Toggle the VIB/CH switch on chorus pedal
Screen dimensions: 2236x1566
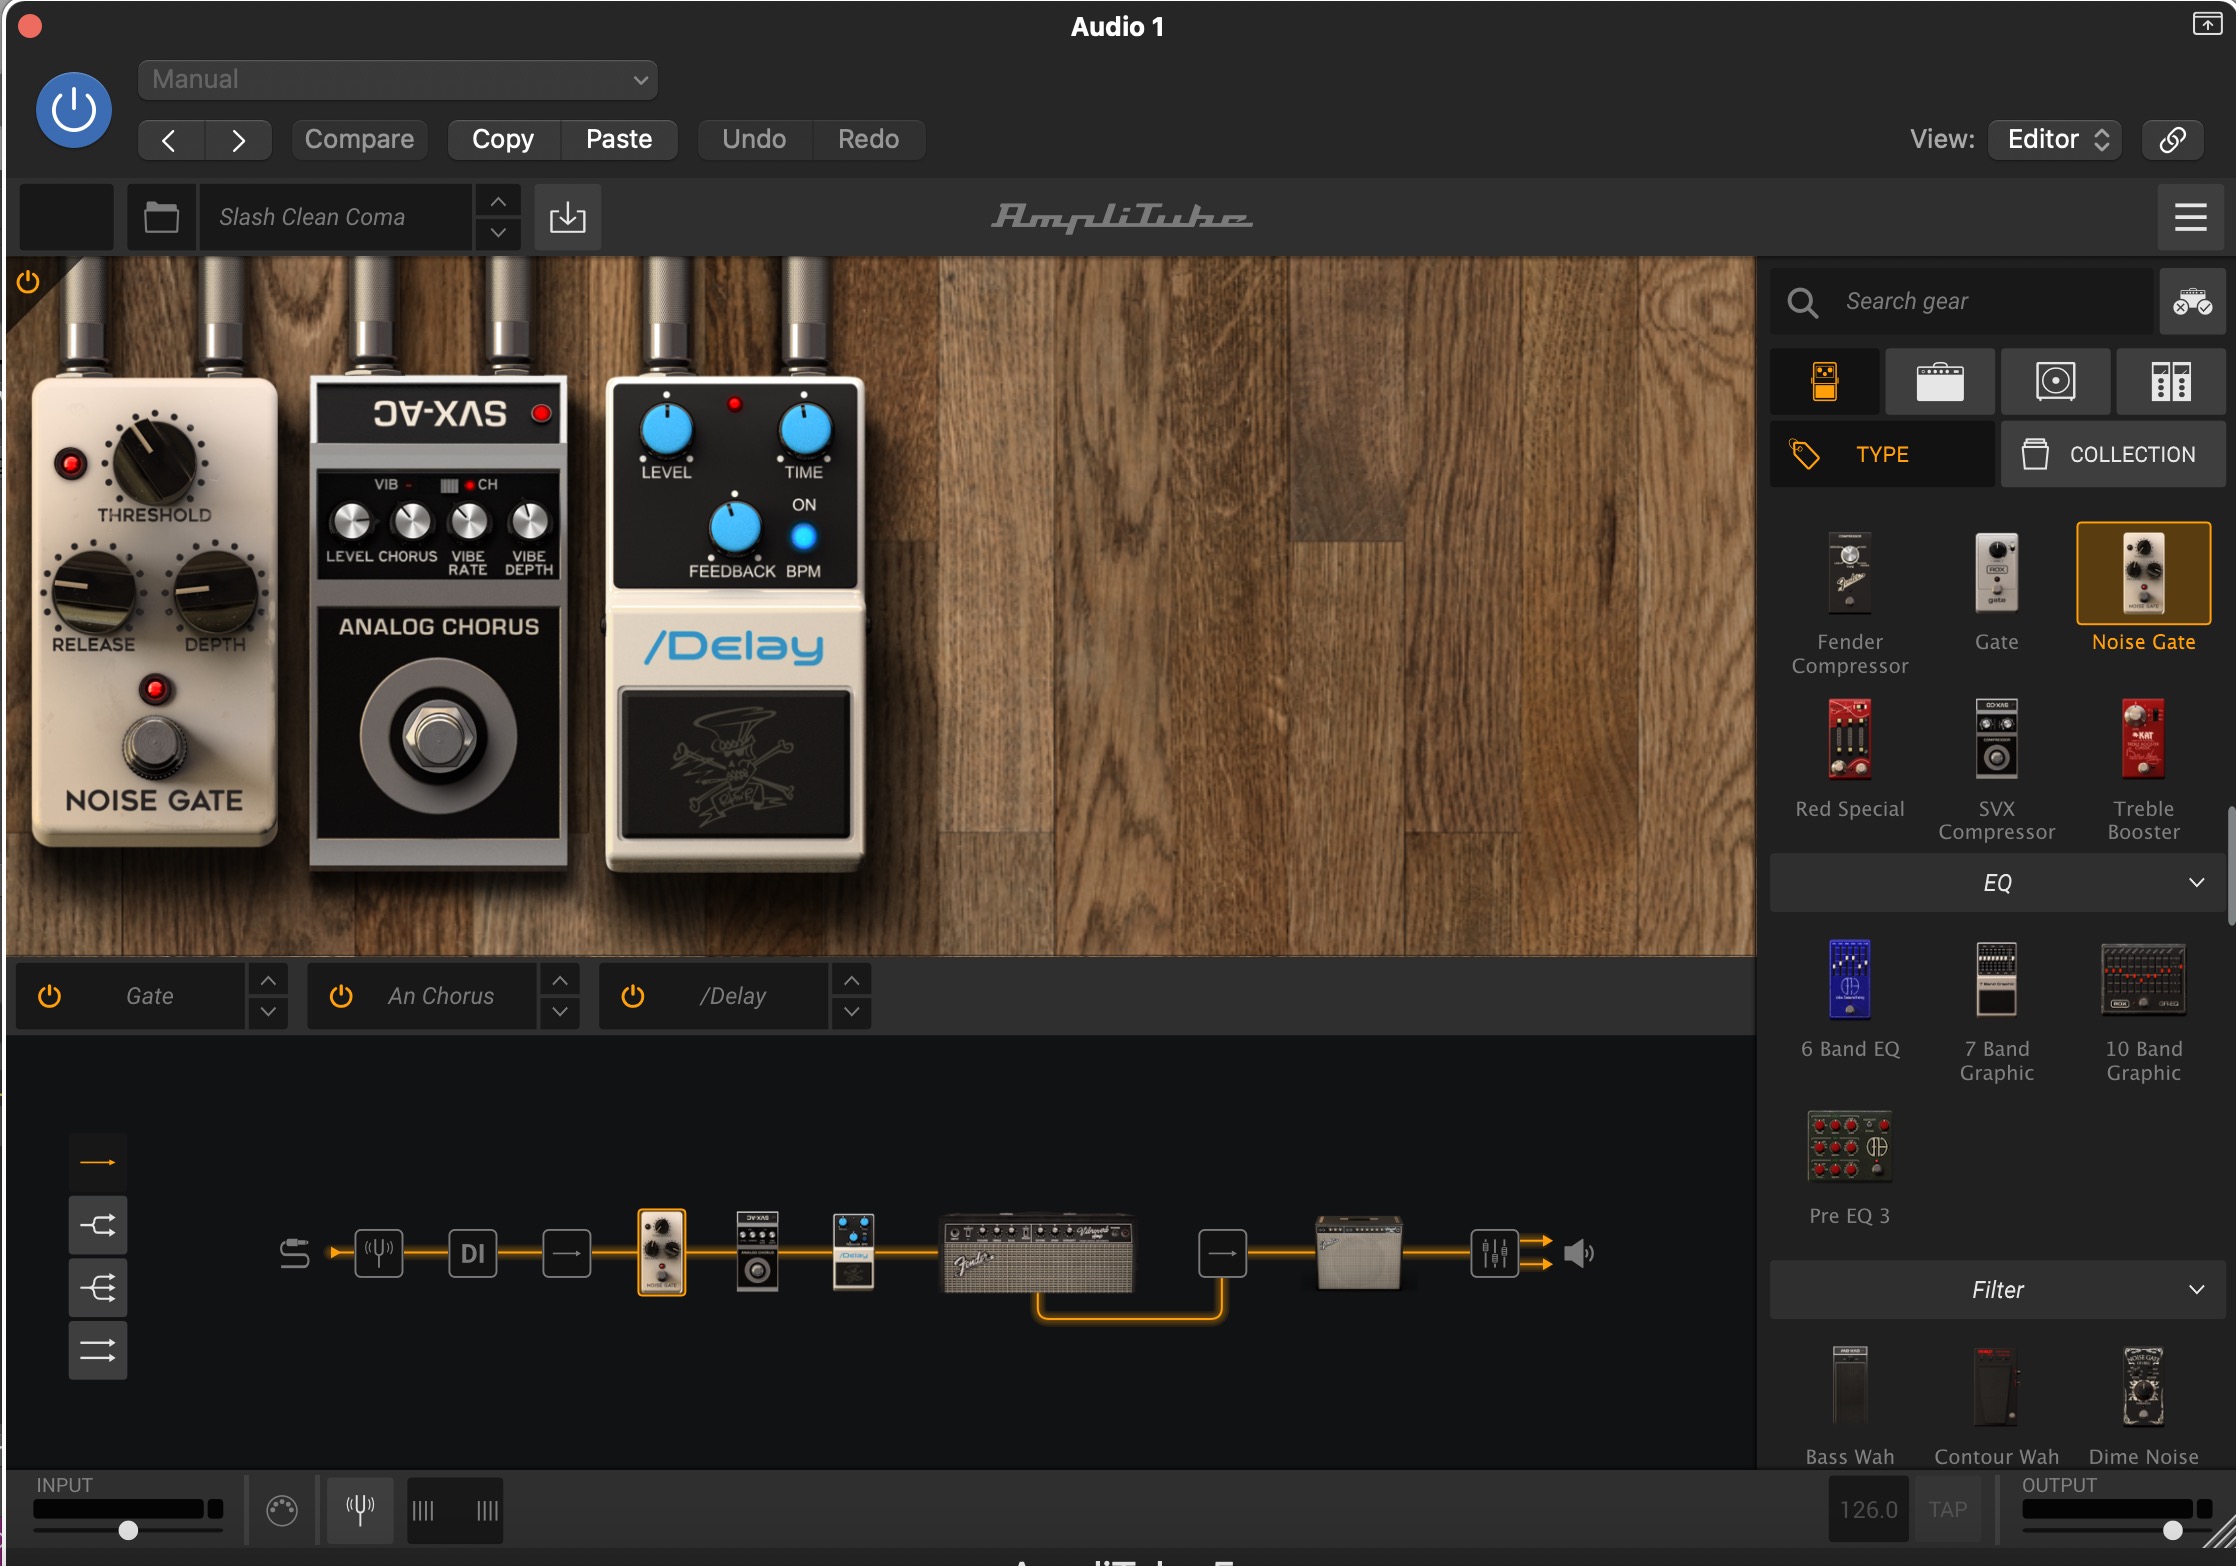tap(449, 485)
